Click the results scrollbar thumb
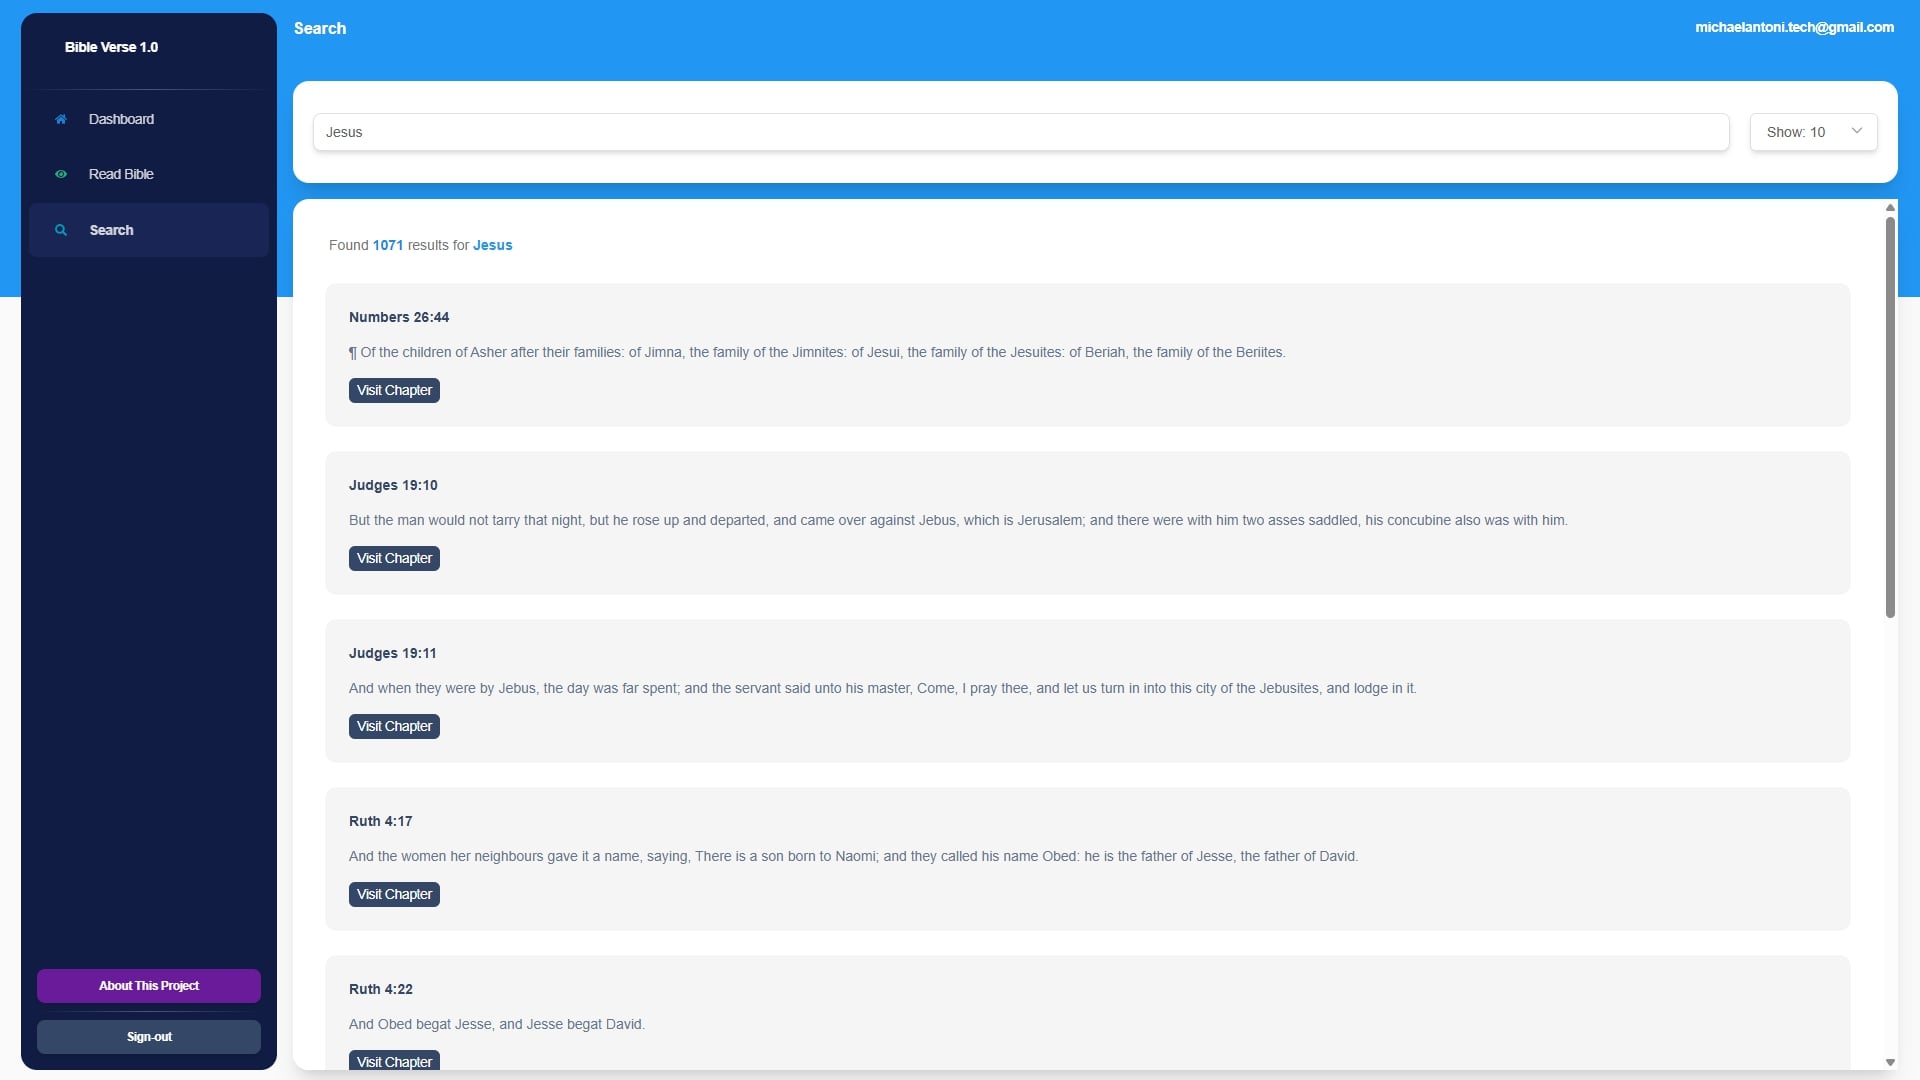Screen dimensions: 1920x1080 [1890, 417]
